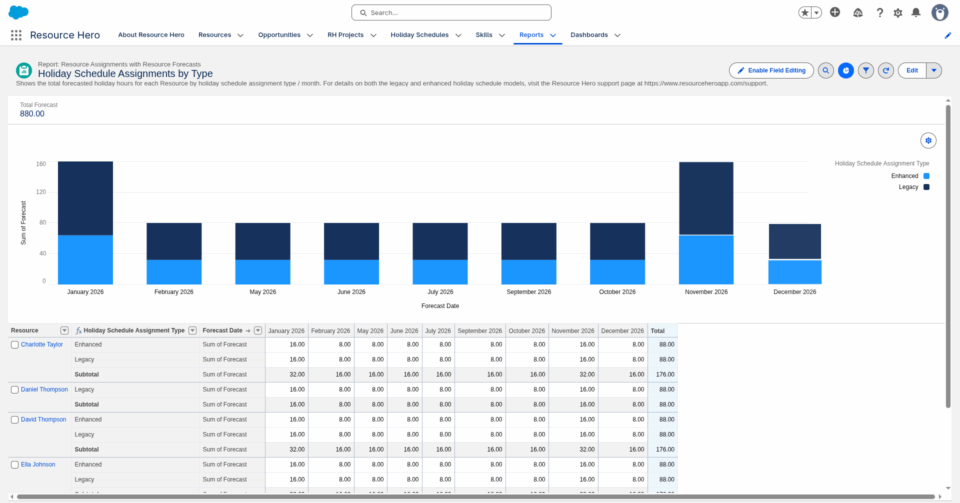Image resolution: width=960 pixels, height=503 pixels.
Task: Click the Enhanced legend color swatch
Action: point(927,175)
